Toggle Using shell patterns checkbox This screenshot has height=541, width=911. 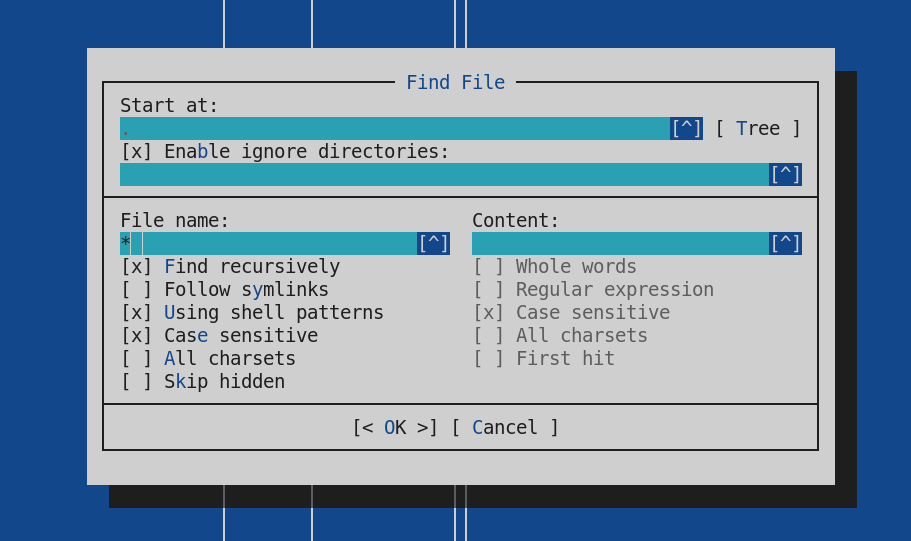[x=252, y=313]
